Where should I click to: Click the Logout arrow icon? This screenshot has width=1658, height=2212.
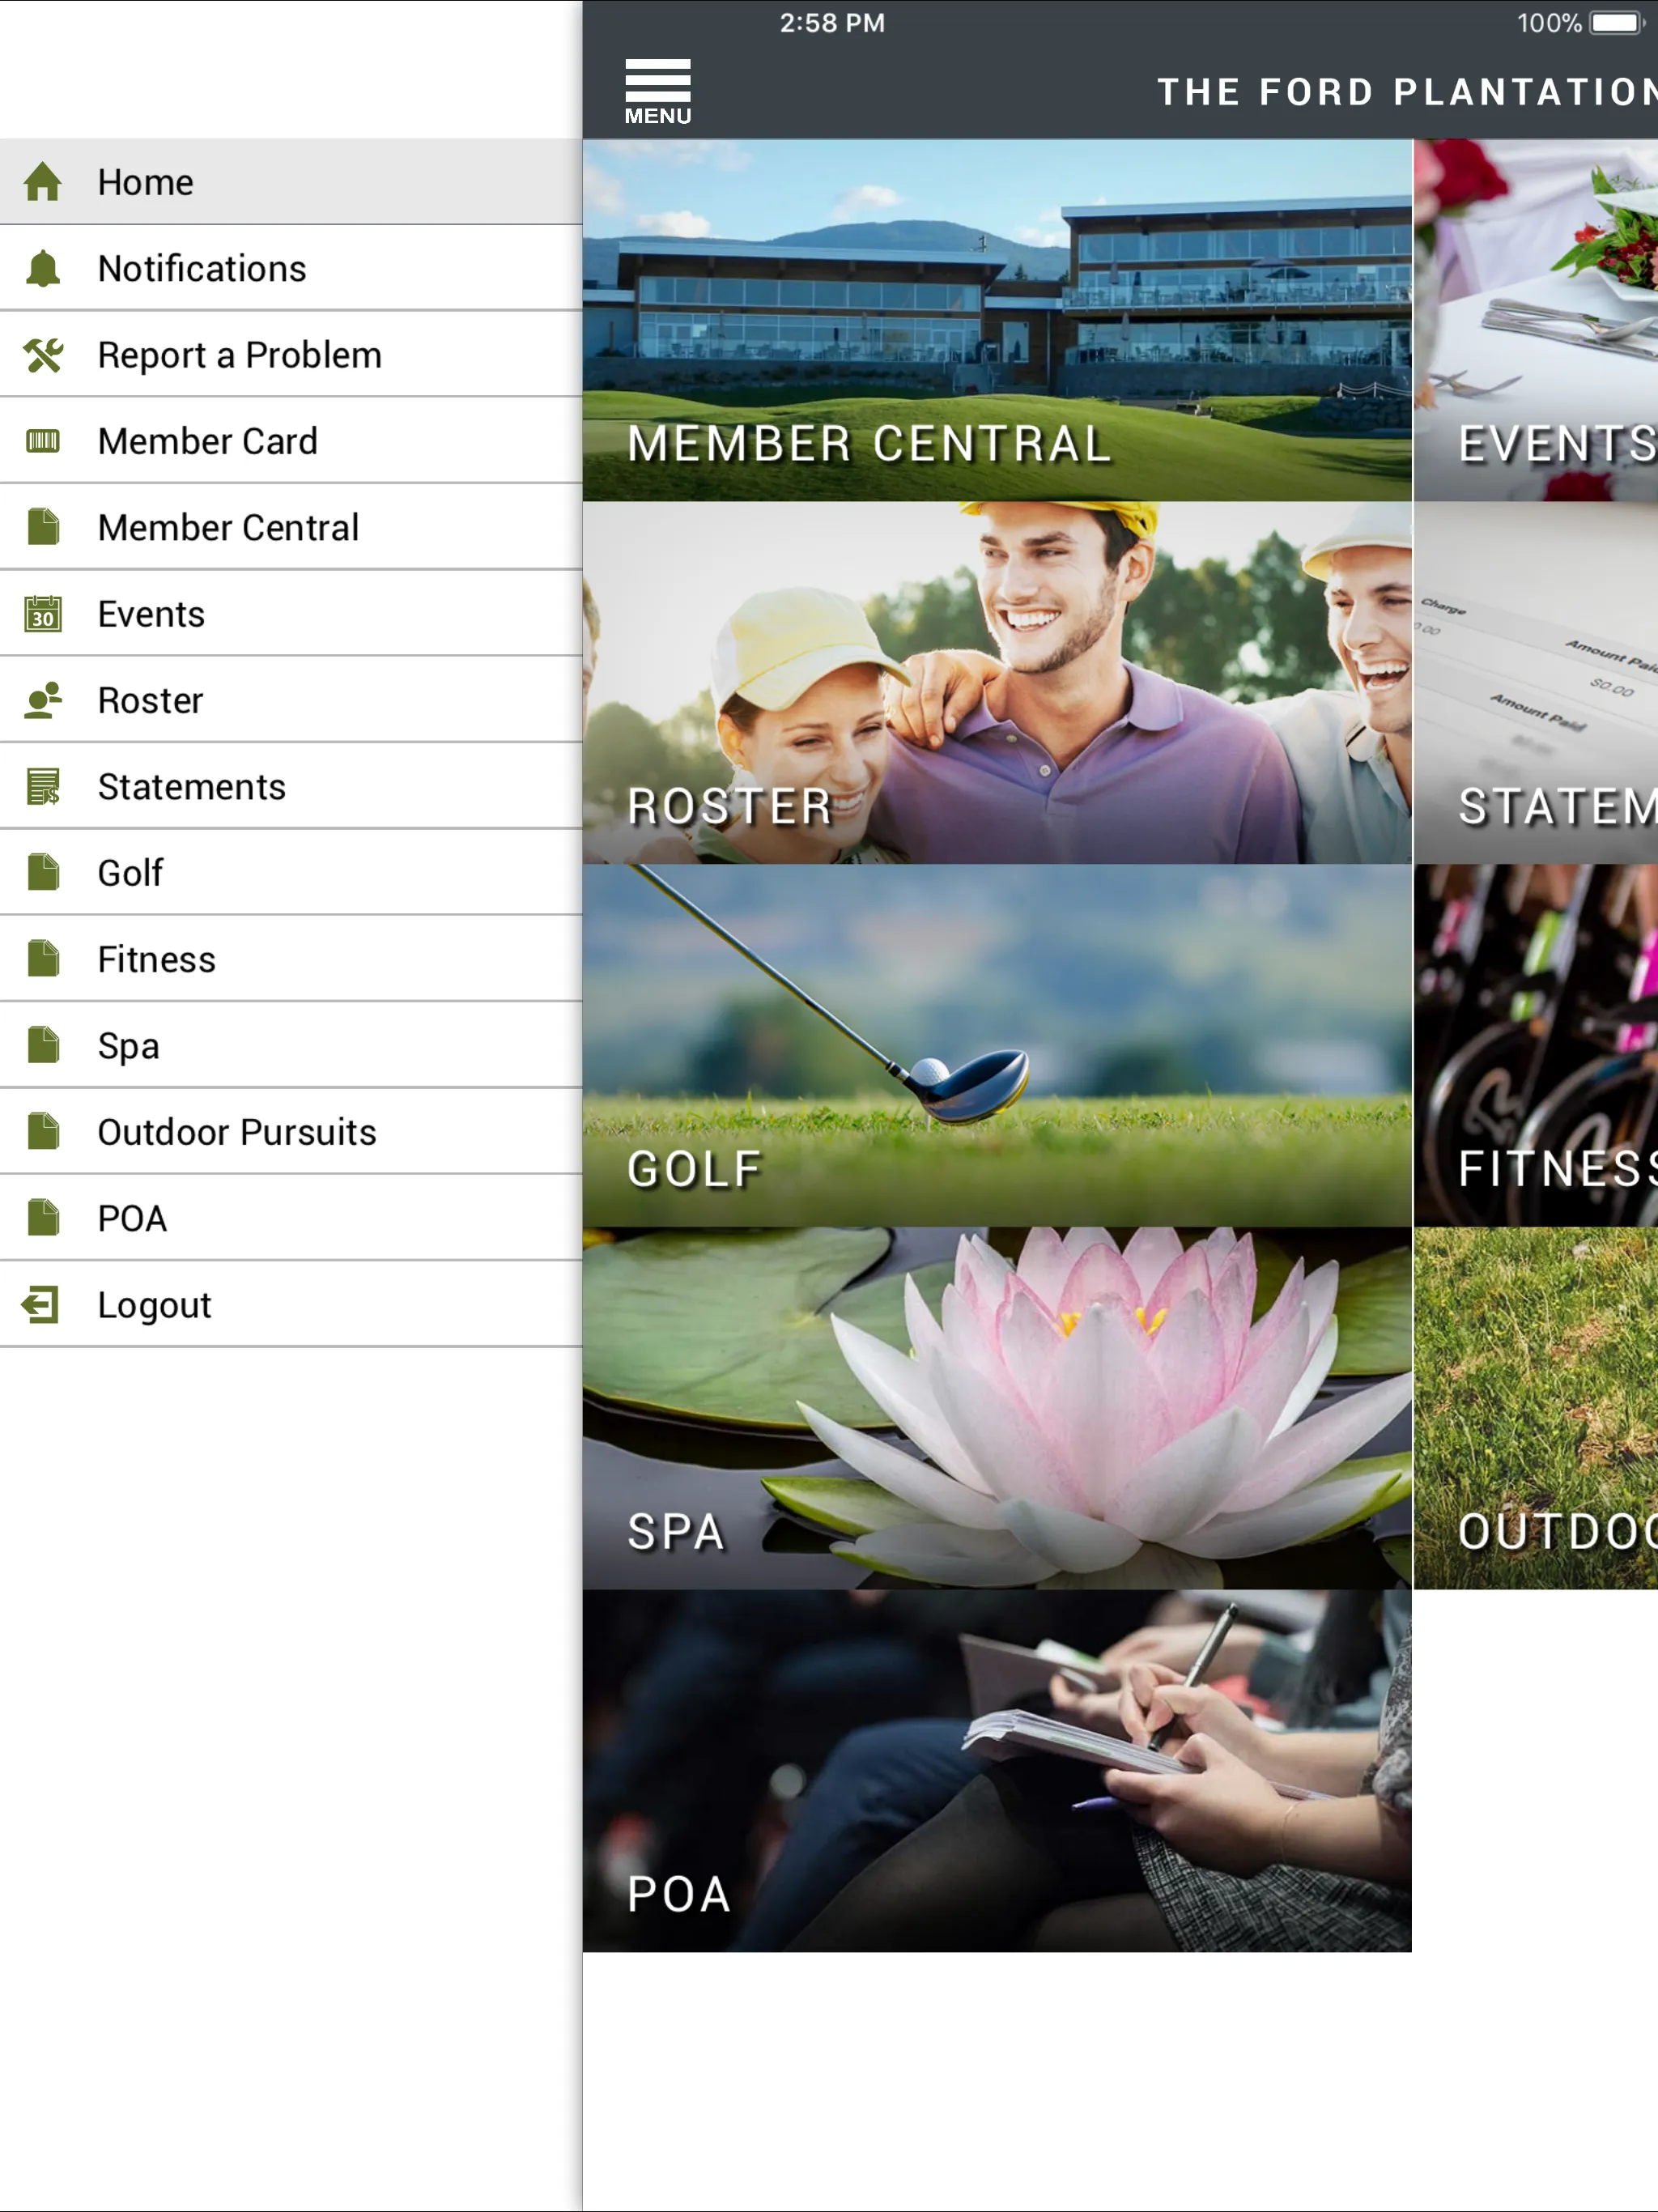[44, 1304]
